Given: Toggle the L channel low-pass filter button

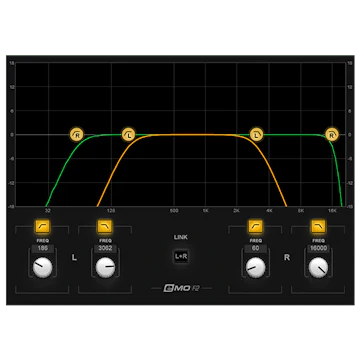Looking at the screenshot, I should (x=105, y=226).
